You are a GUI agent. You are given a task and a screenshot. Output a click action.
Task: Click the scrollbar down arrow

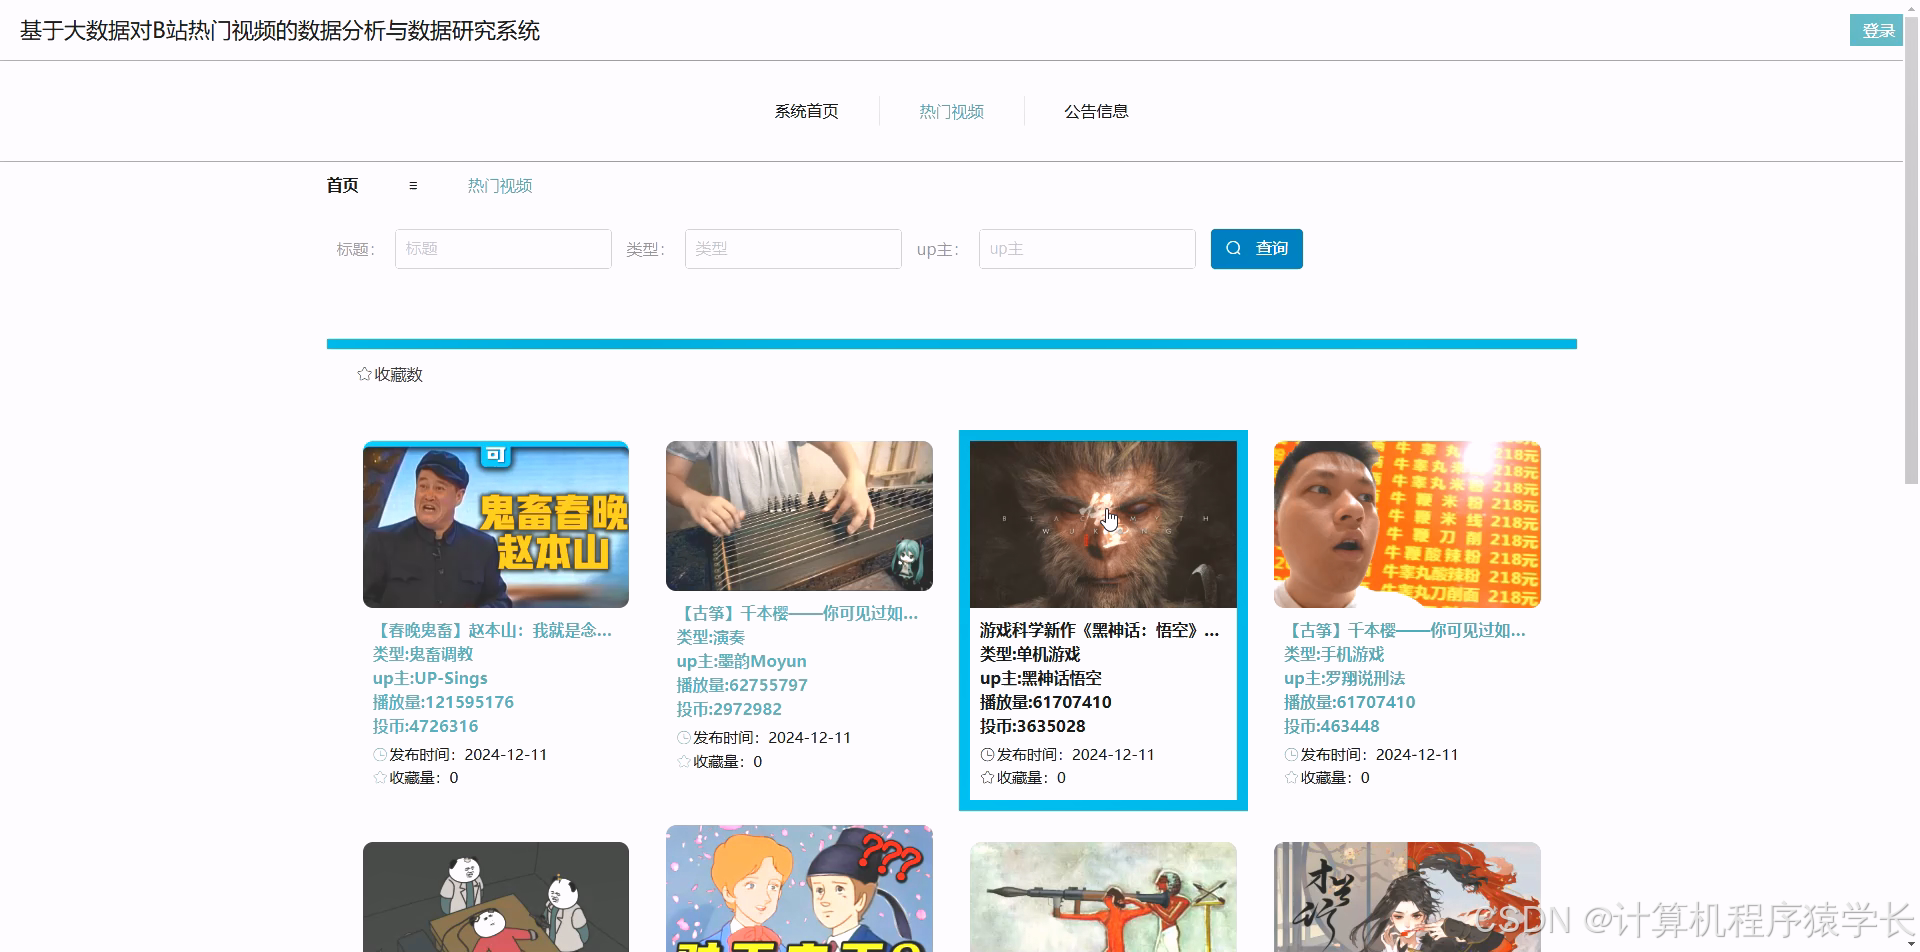pyautogui.click(x=1911, y=941)
